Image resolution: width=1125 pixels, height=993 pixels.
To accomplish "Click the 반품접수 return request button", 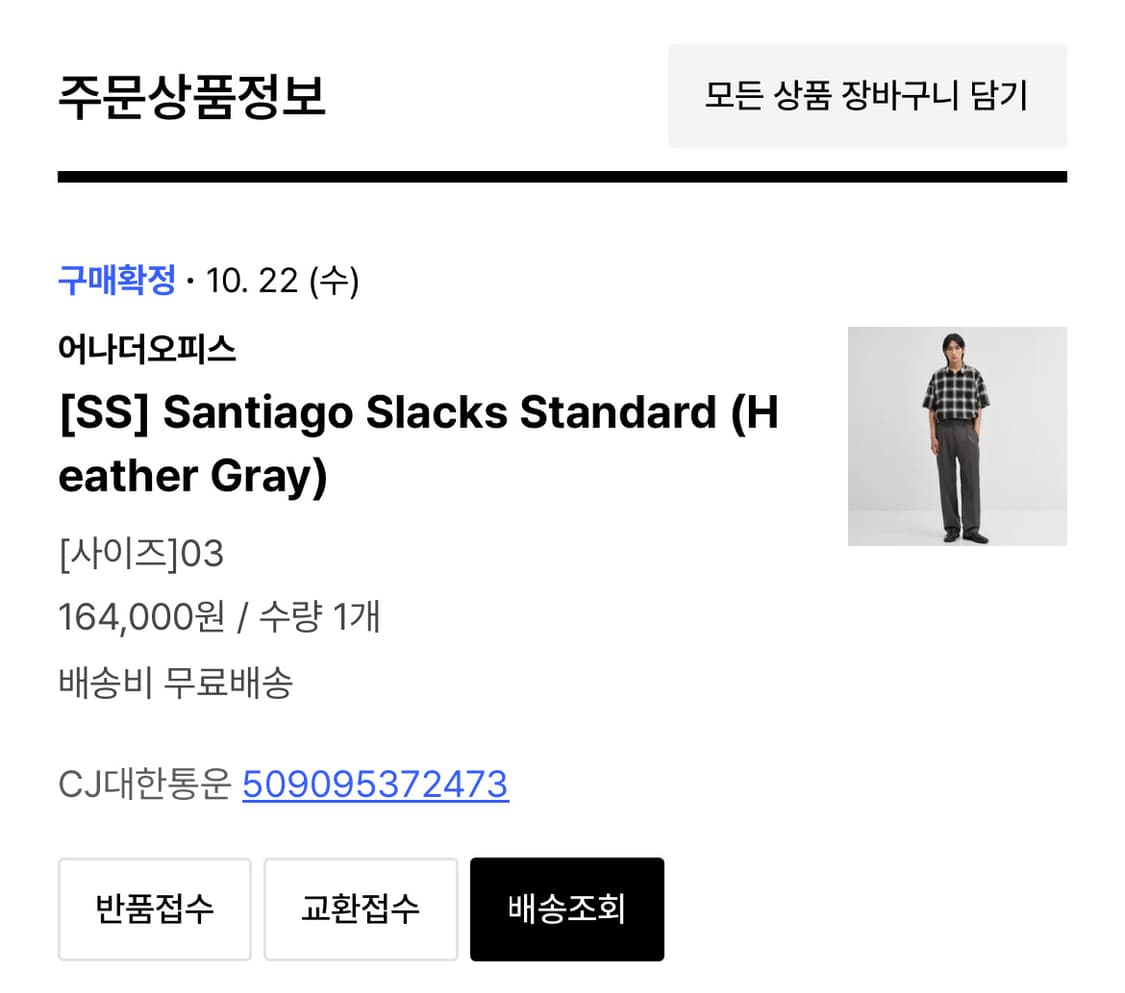I will coord(154,909).
